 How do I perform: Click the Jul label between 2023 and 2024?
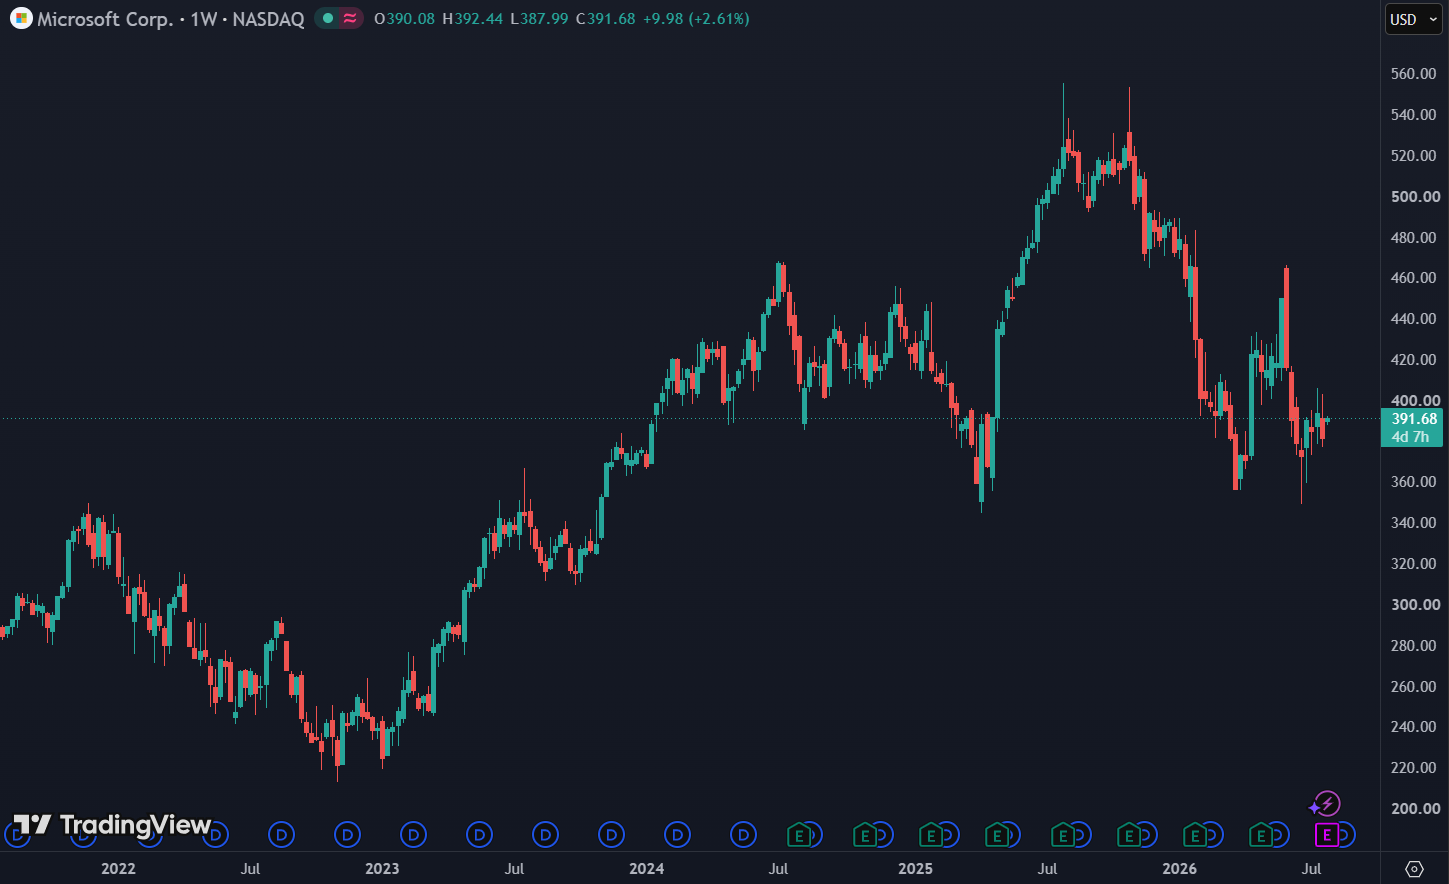point(514,869)
